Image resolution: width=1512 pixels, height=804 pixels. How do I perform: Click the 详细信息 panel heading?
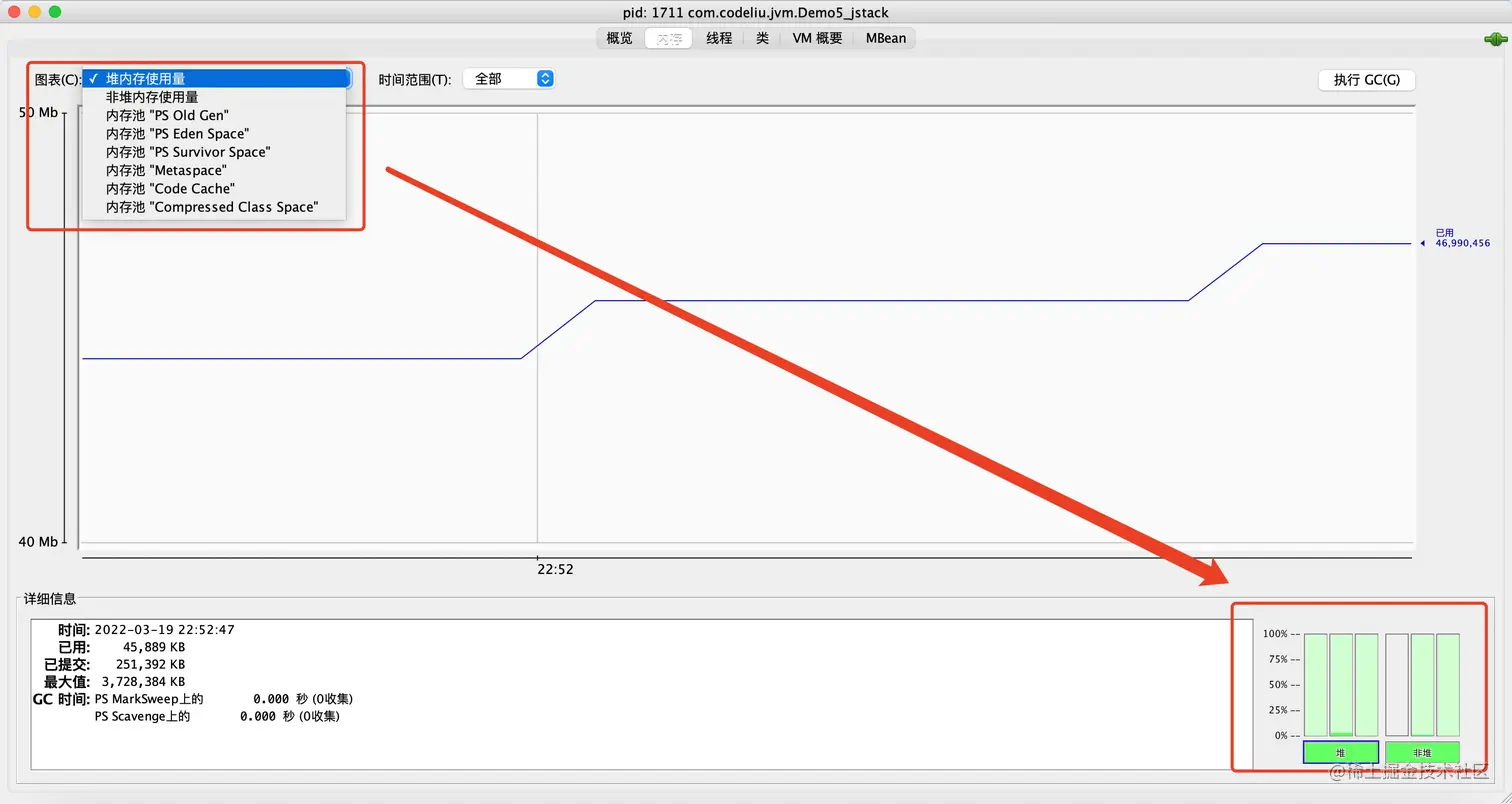[x=50, y=599]
